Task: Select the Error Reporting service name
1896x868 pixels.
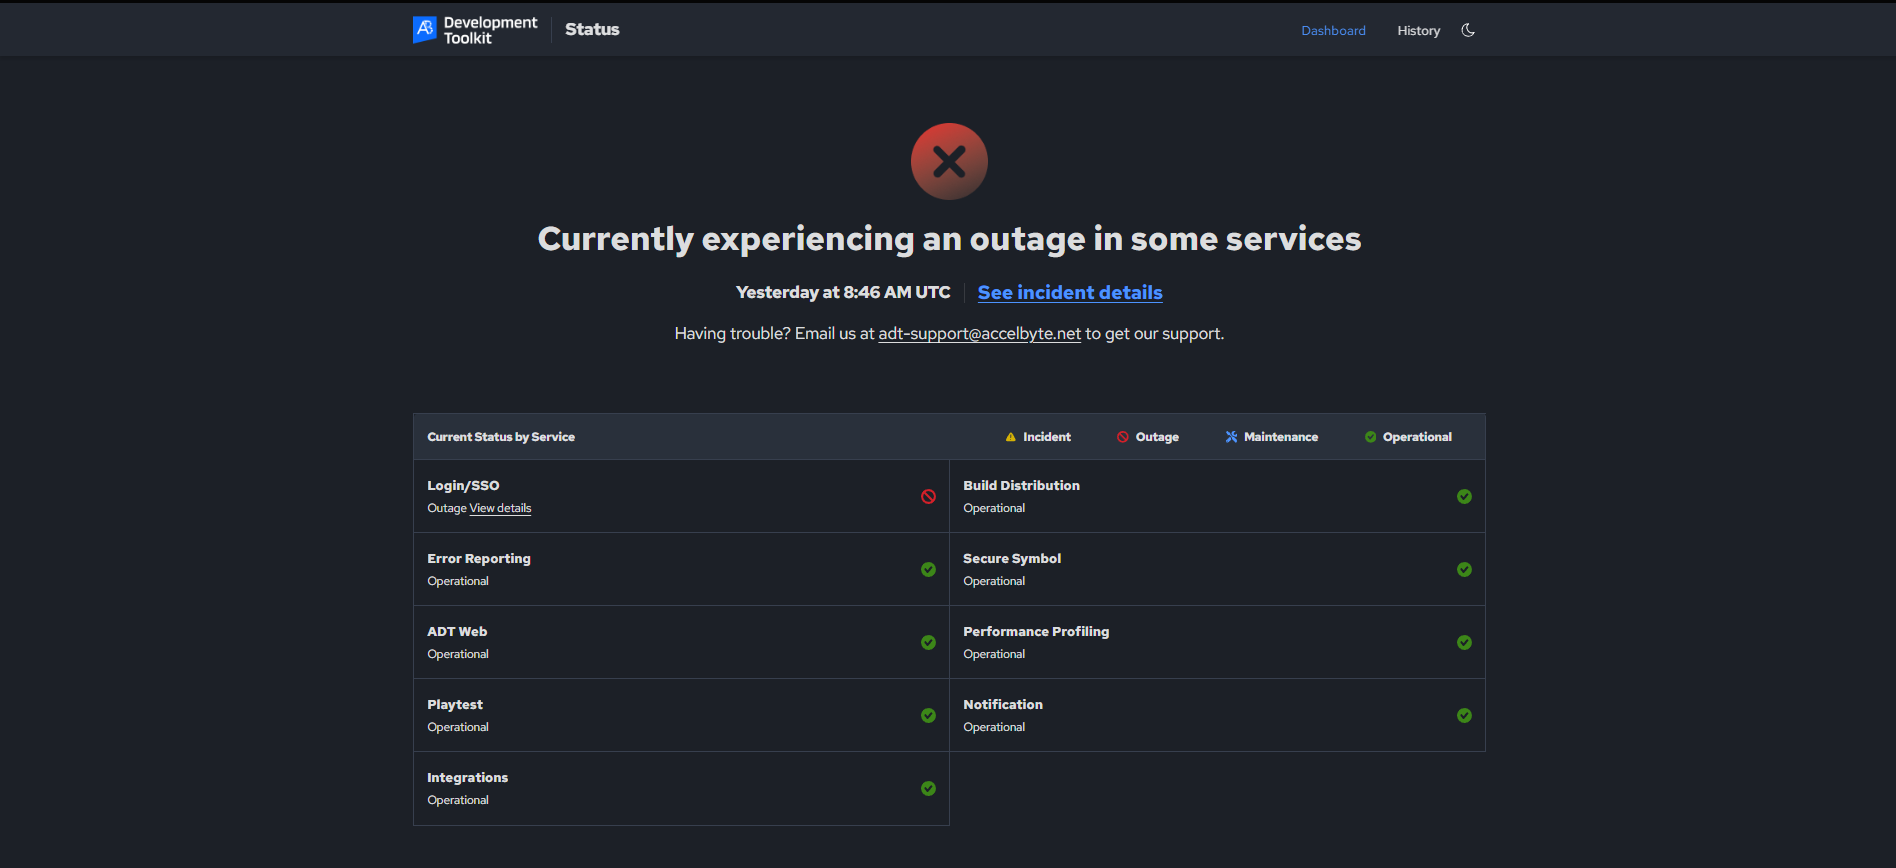Action: coord(479,559)
